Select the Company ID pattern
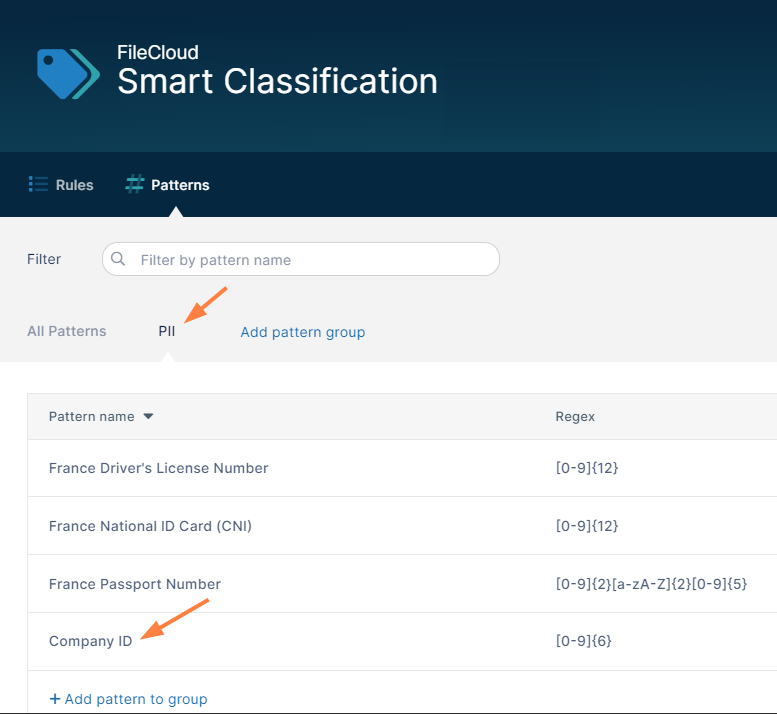 [91, 641]
